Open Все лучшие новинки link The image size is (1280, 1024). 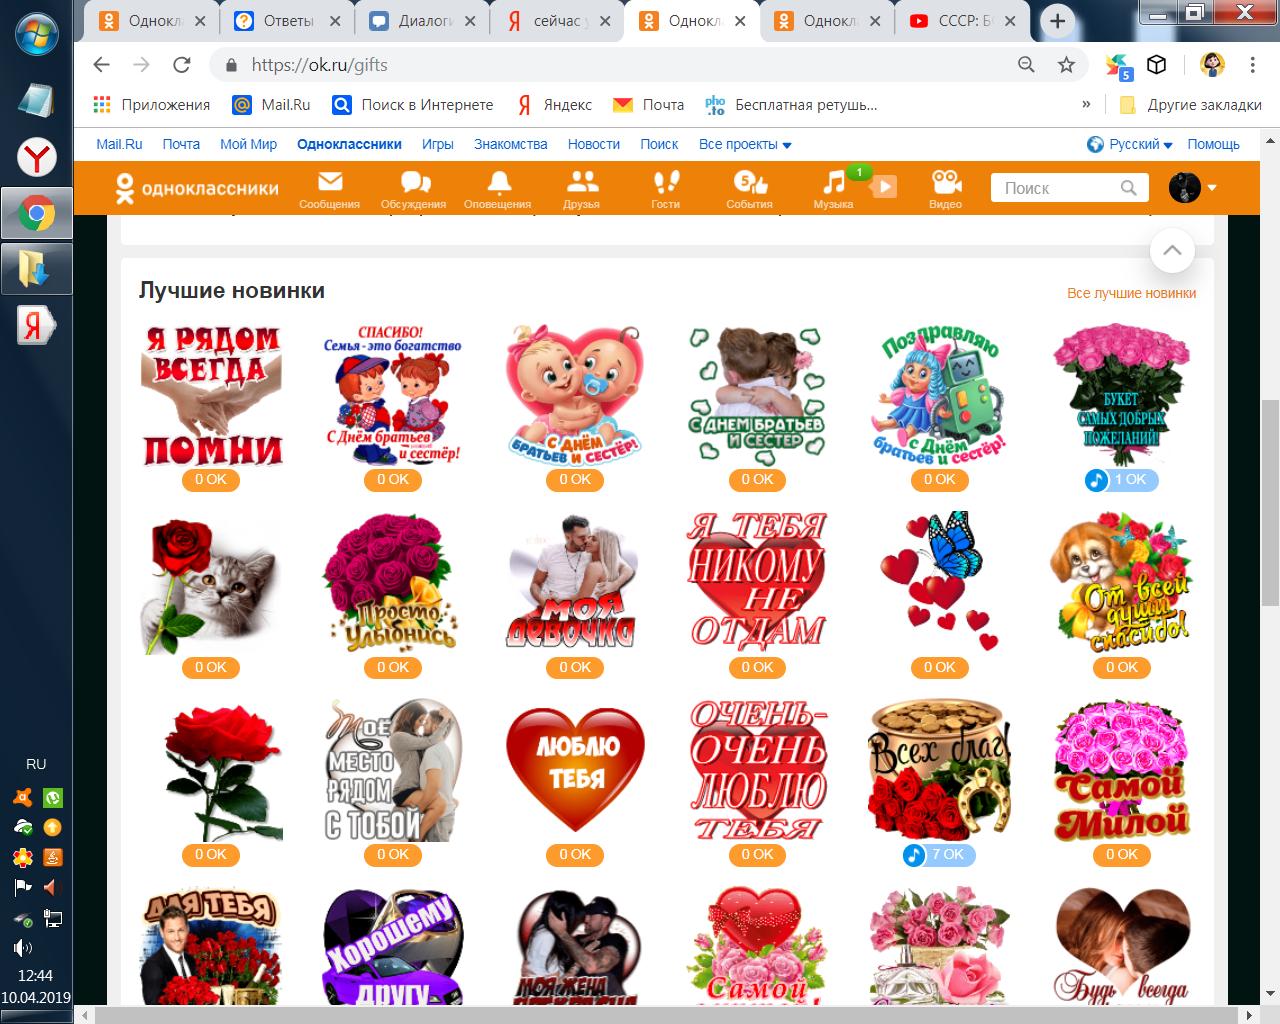(1131, 293)
